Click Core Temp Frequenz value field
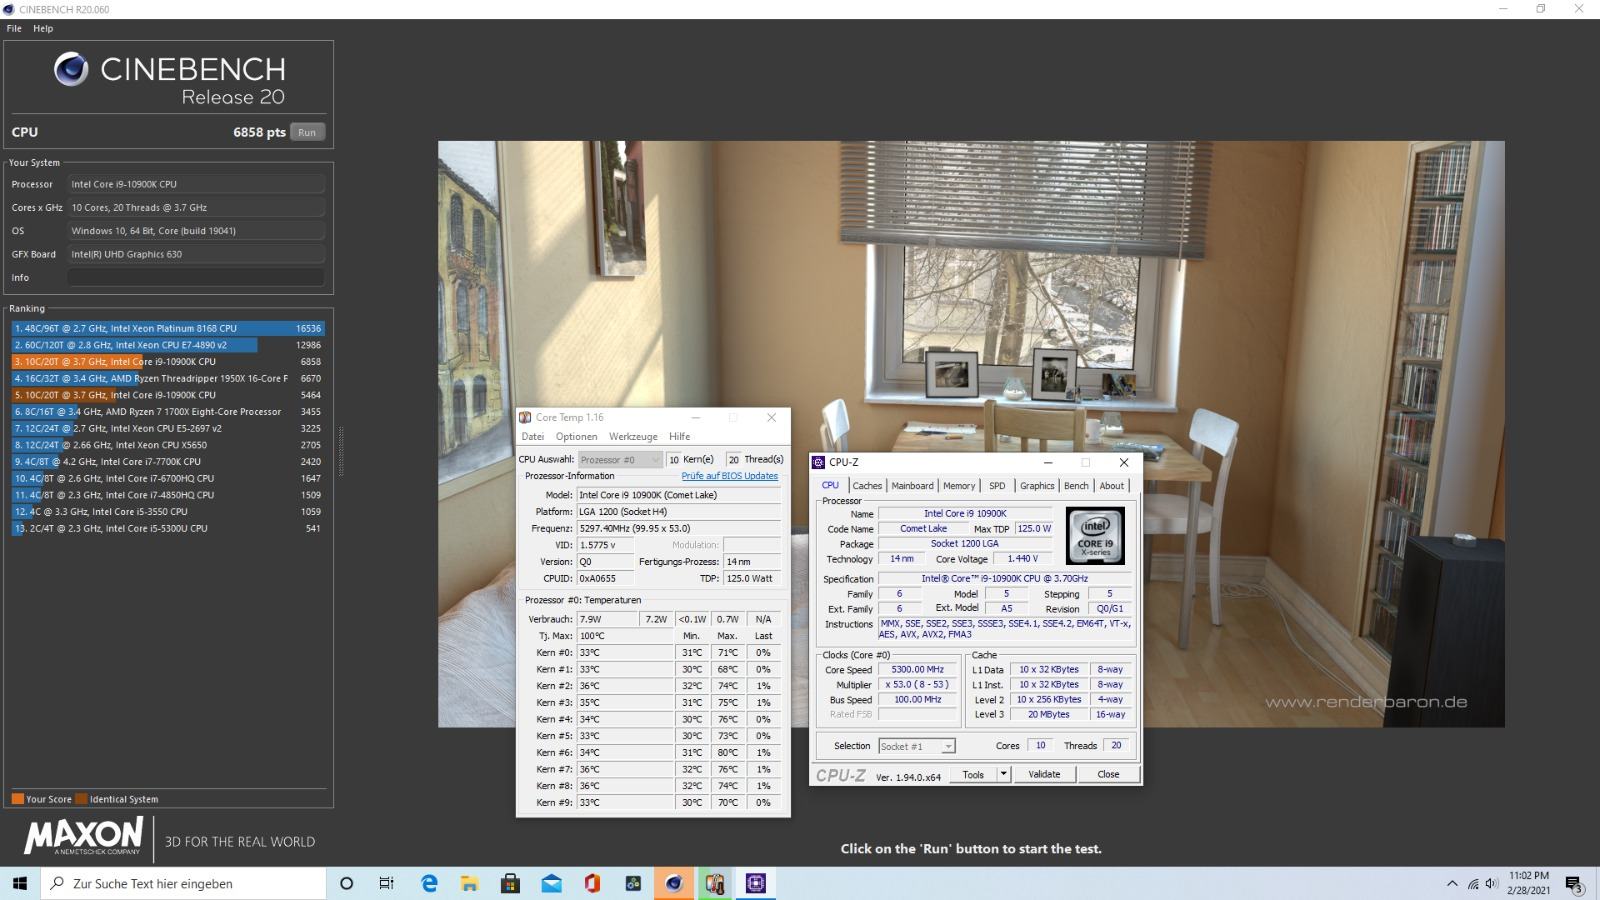This screenshot has height=900, width=1600. (x=679, y=528)
